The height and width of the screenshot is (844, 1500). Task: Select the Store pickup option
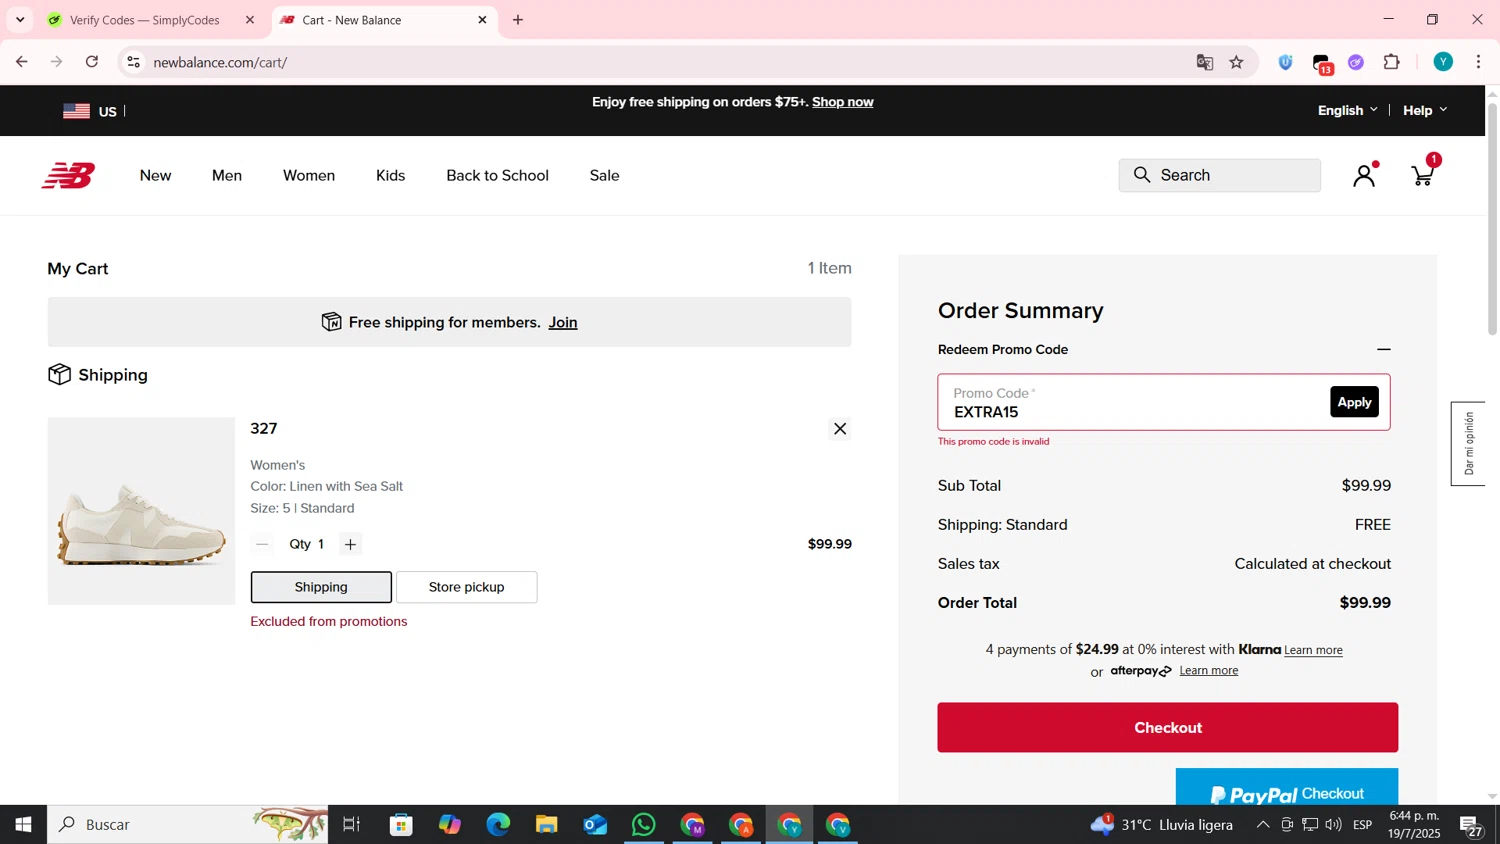coord(466,587)
